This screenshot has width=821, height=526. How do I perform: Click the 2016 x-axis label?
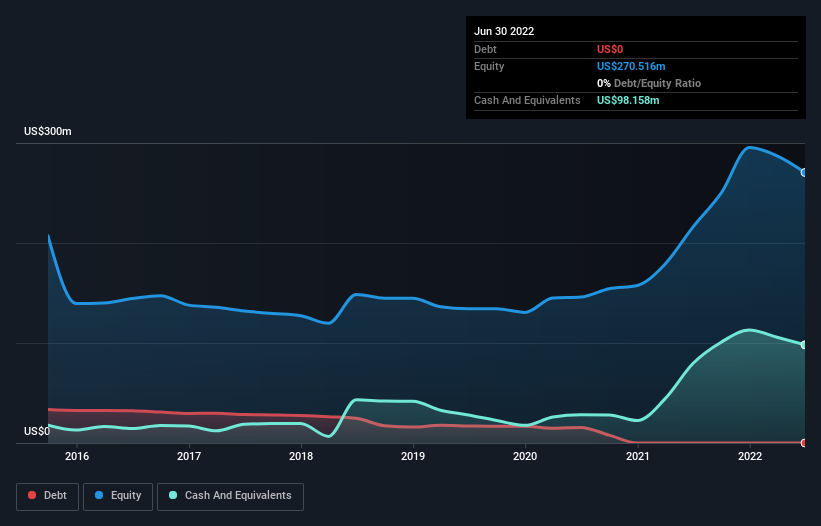coord(77,456)
